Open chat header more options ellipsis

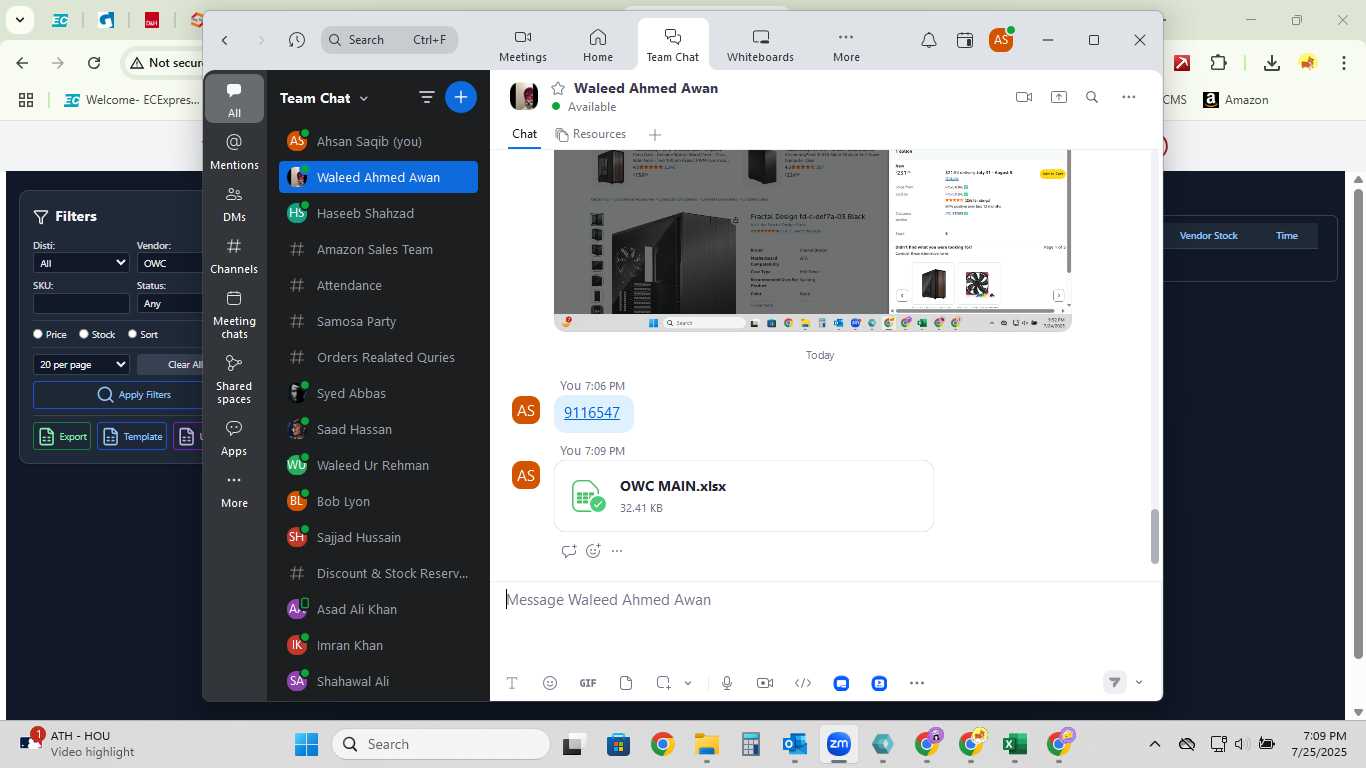click(1128, 97)
